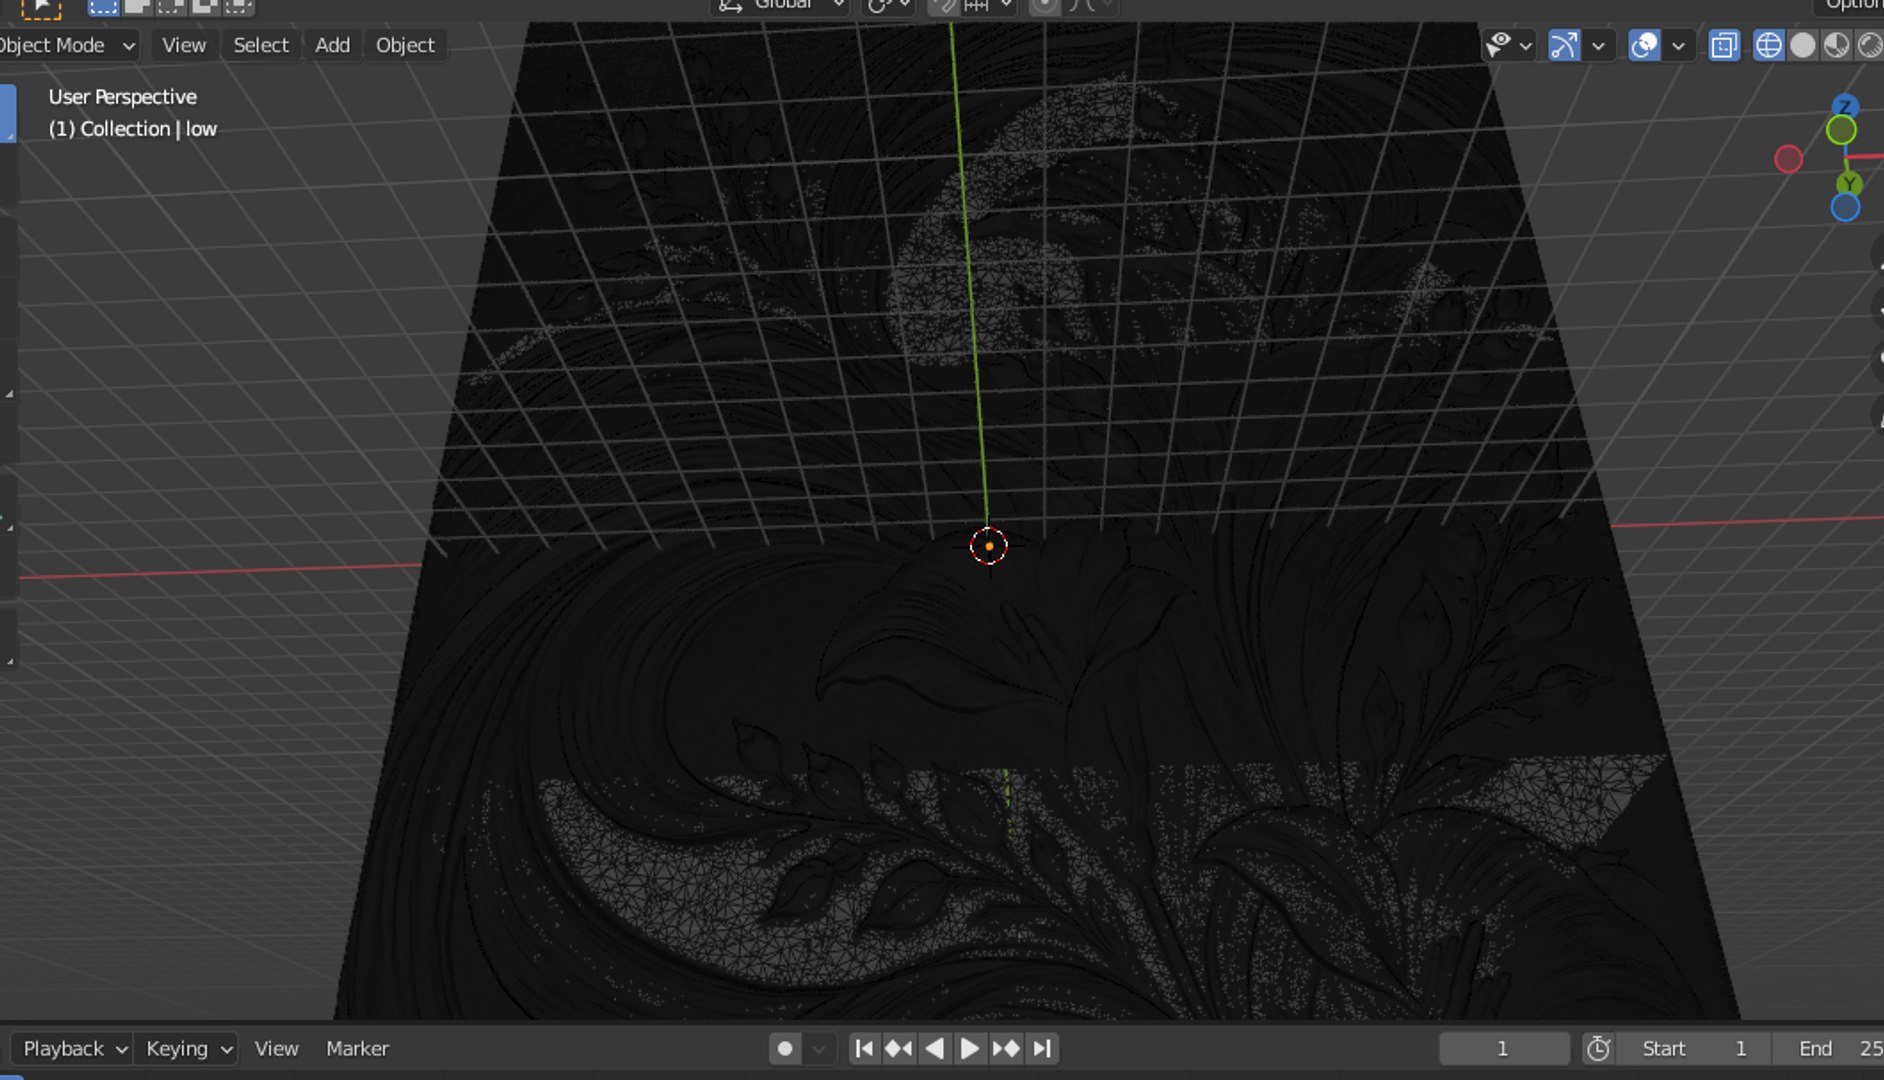Click the 'User Perspective' viewport label

123,97
